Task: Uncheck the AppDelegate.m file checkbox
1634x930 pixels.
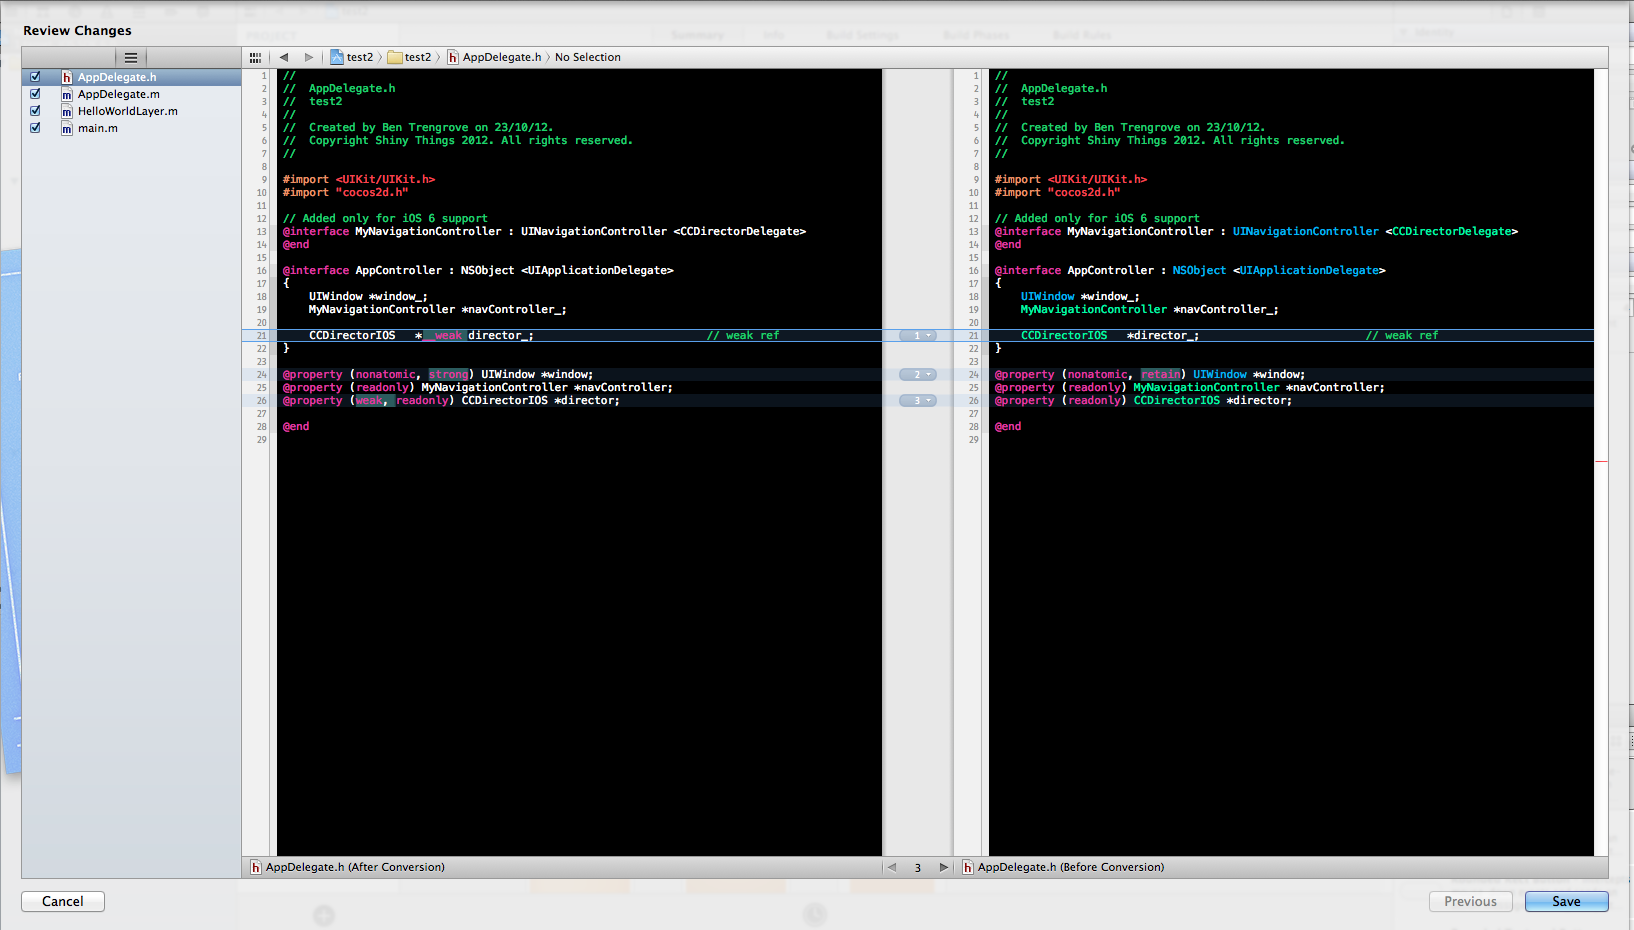Action: [x=35, y=94]
